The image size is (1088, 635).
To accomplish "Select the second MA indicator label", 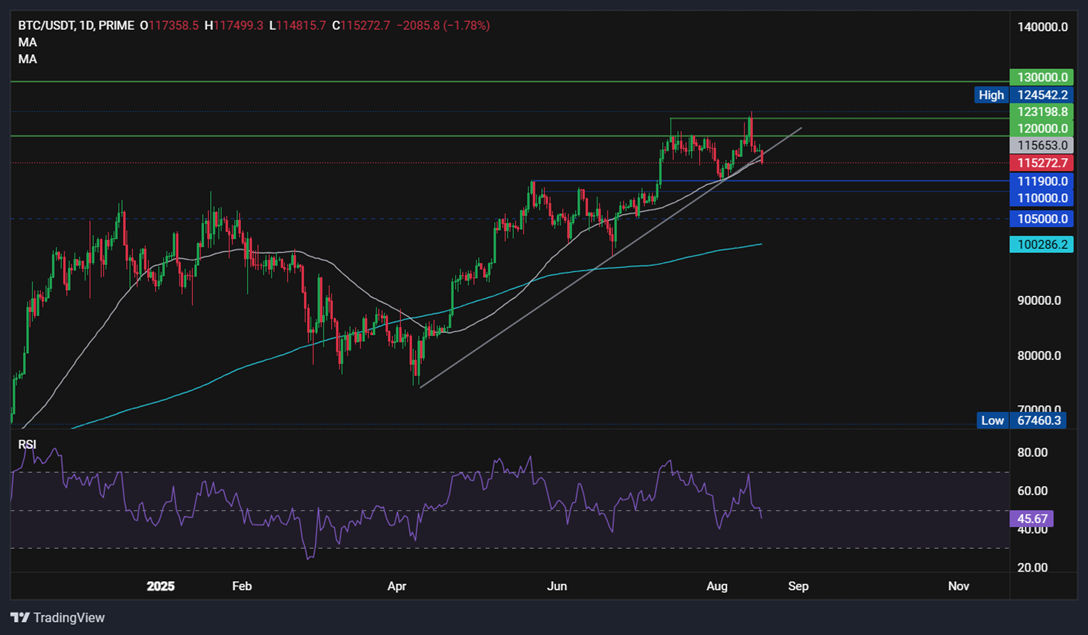I will (x=27, y=58).
